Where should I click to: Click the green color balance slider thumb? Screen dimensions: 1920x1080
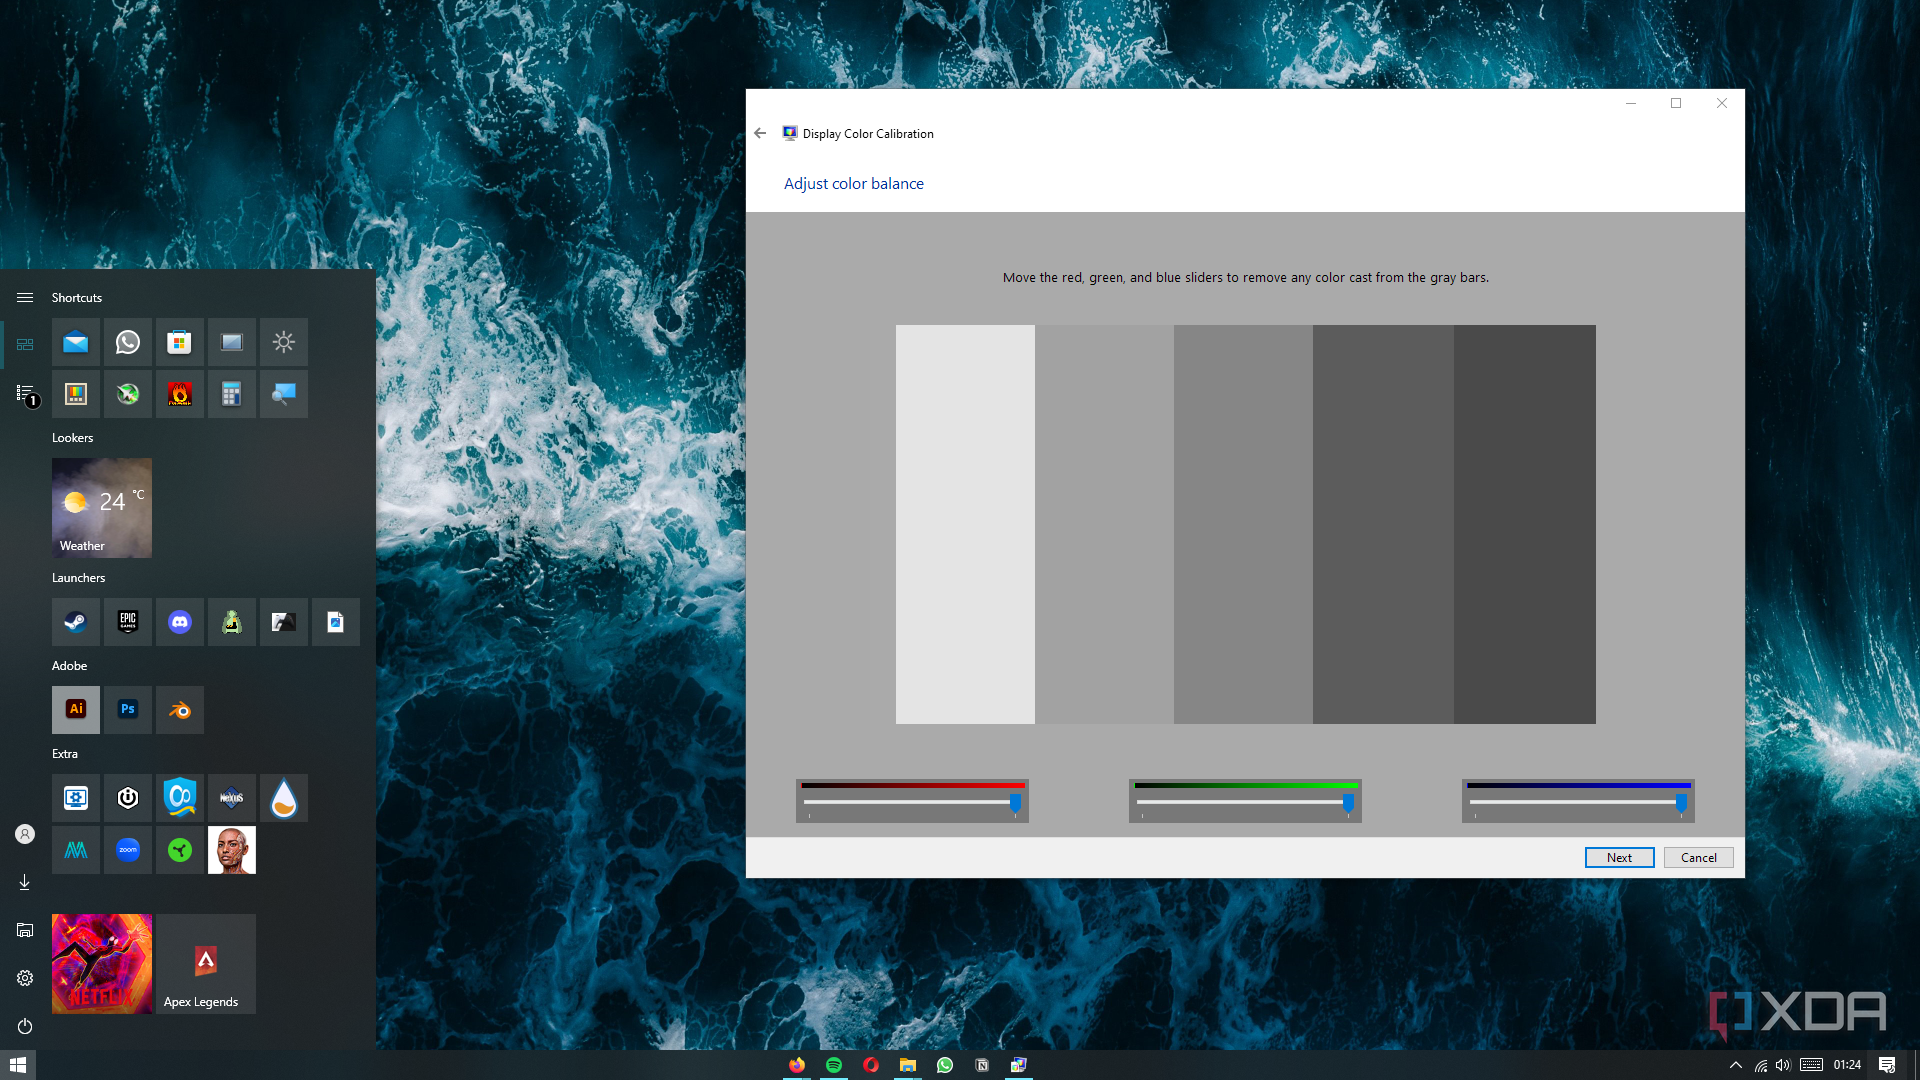coord(1348,803)
